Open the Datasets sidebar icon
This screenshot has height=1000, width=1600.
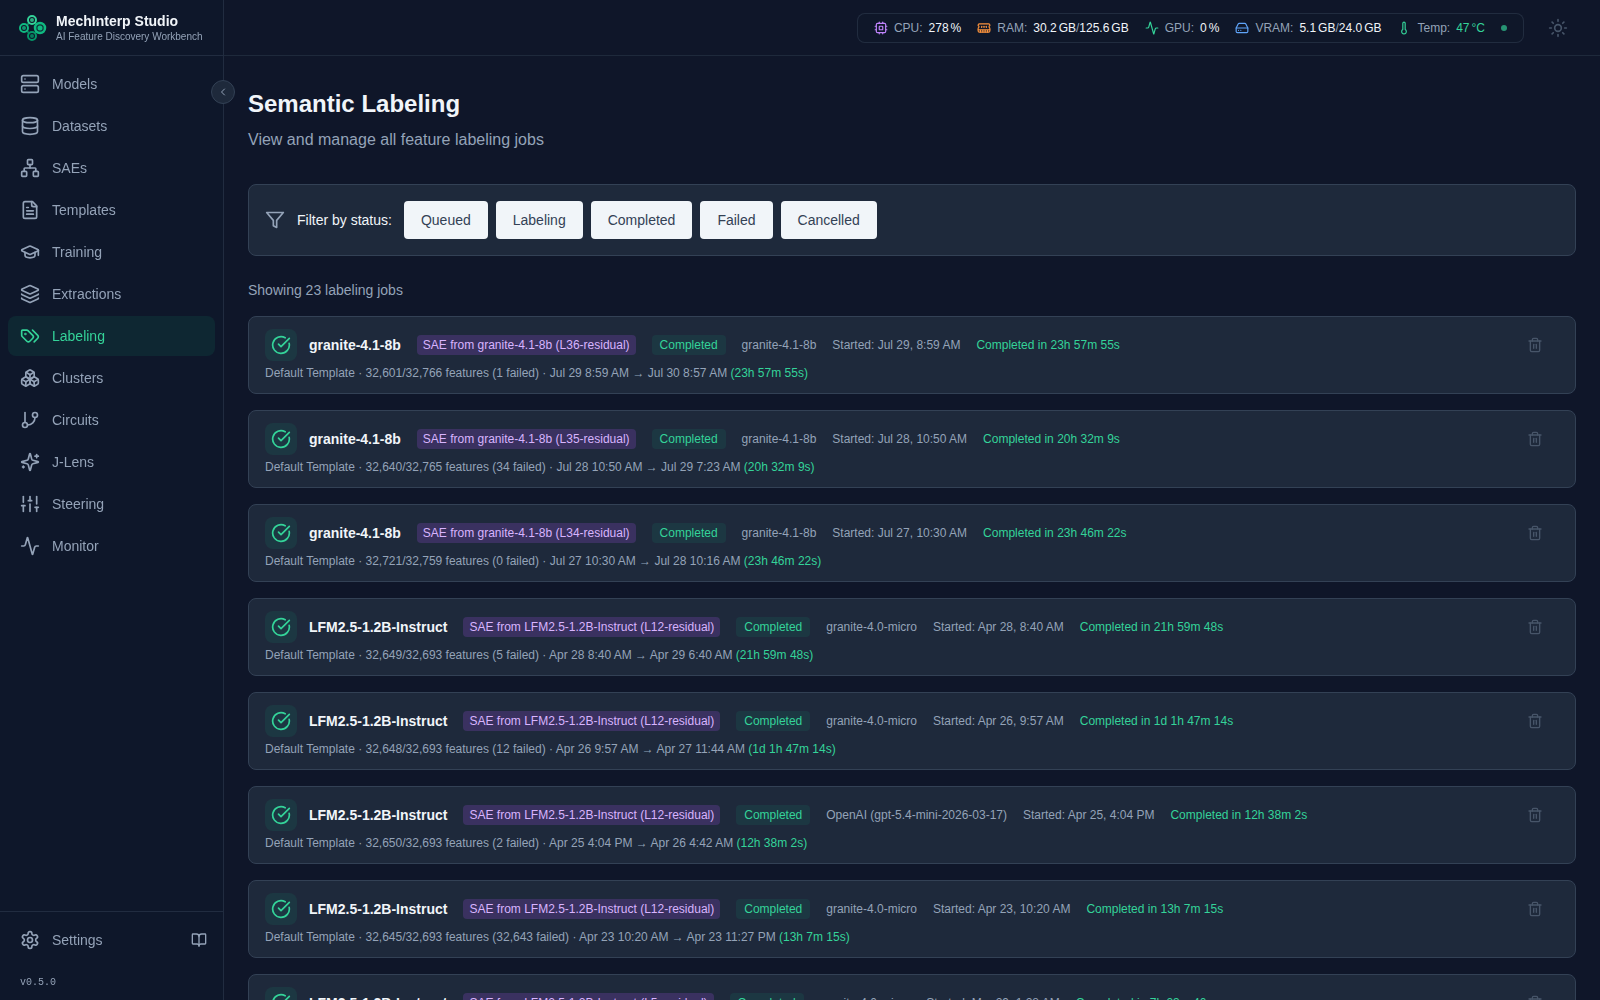pyautogui.click(x=30, y=126)
